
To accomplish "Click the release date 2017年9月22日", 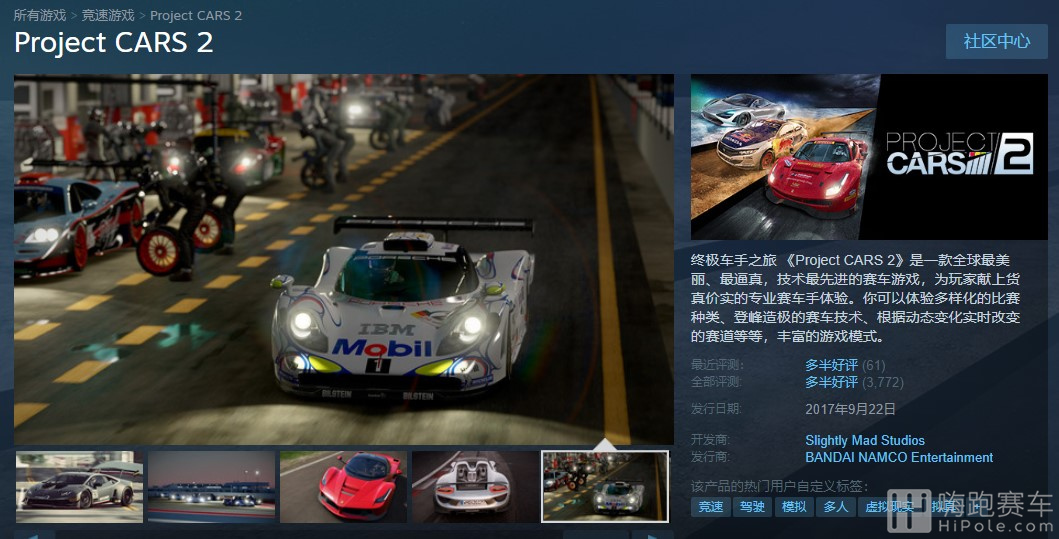I will click(x=850, y=409).
